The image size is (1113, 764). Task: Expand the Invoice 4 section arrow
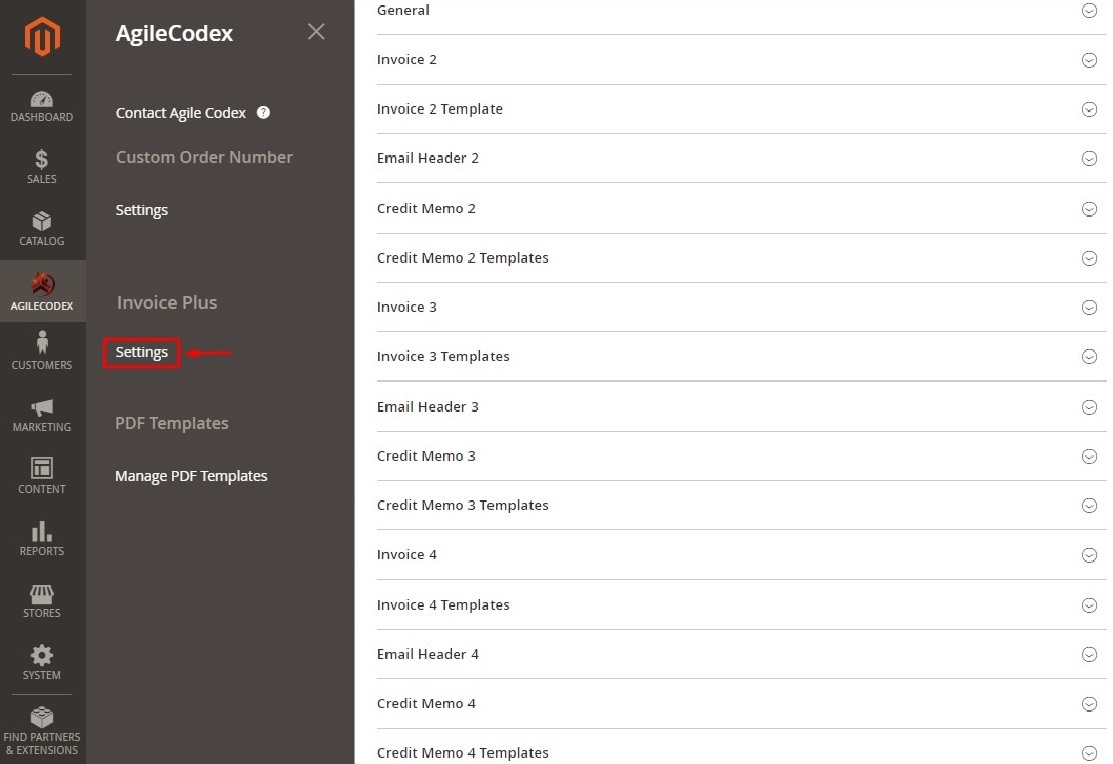pyautogui.click(x=1089, y=555)
